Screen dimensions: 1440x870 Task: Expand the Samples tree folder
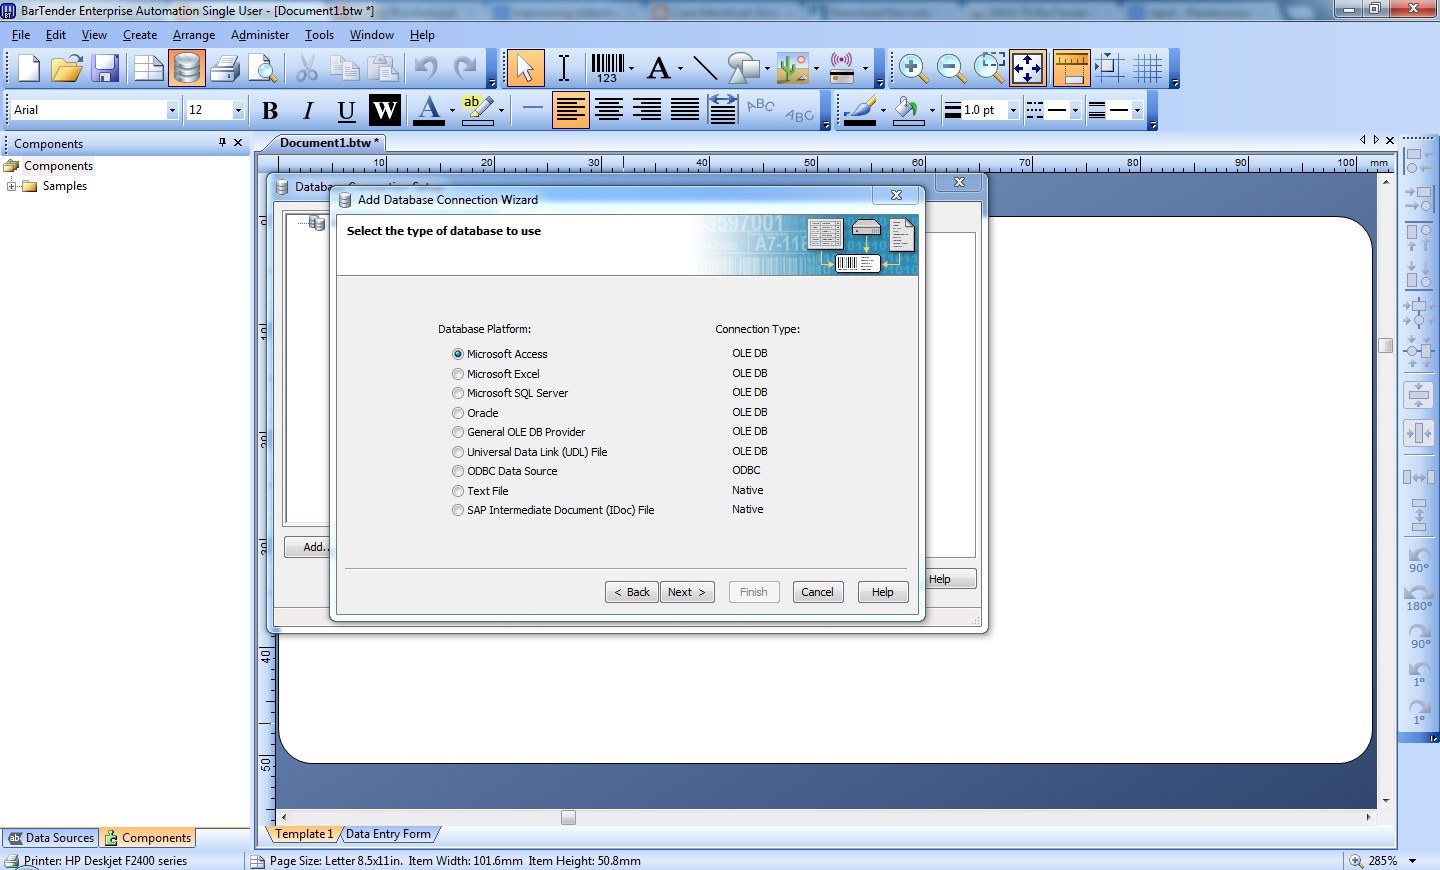pos(11,186)
